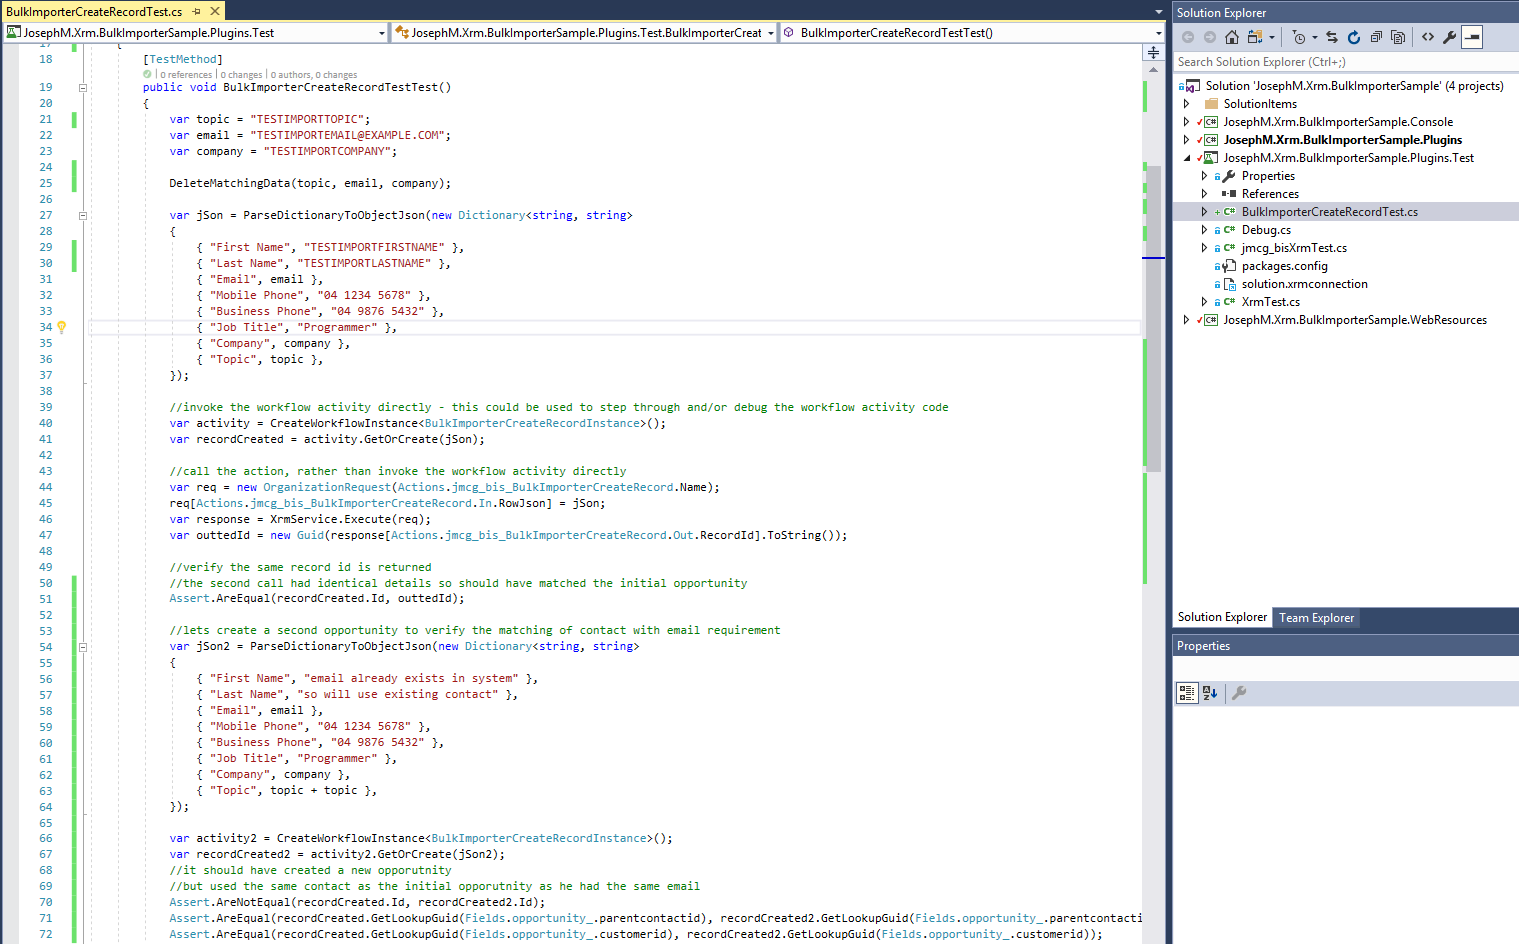The width and height of the screenshot is (1519, 944).
Task: Collapse all items using the Collapse All icon
Action: pyautogui.click(x=1375, y=37)
